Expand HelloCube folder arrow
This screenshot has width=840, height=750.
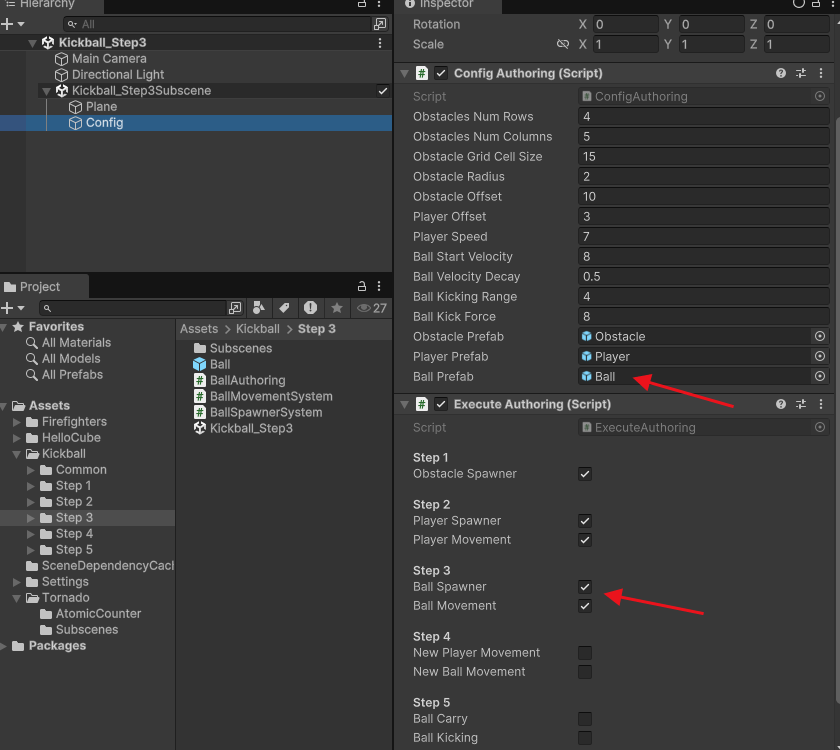click(x=17, y=438)
